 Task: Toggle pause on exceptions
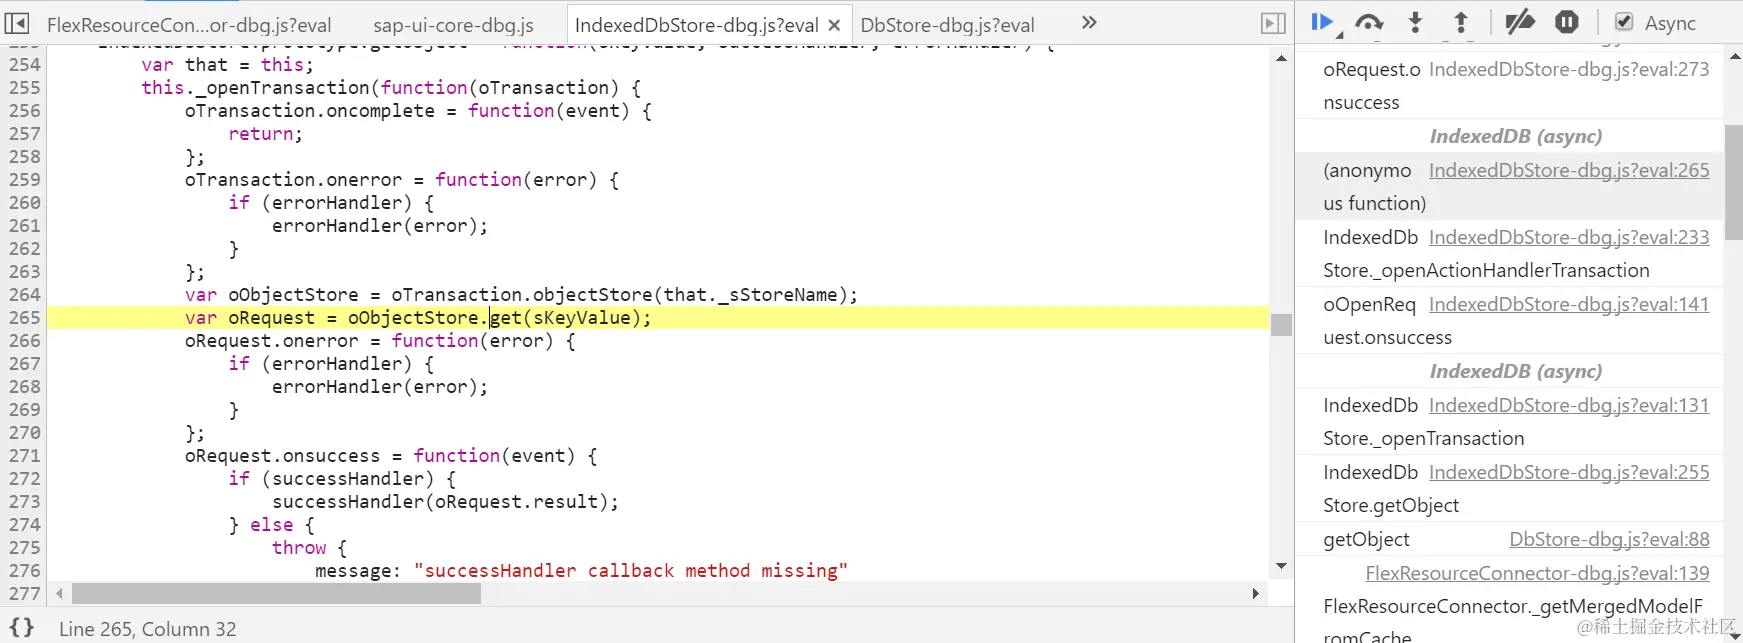[1567, 22]
